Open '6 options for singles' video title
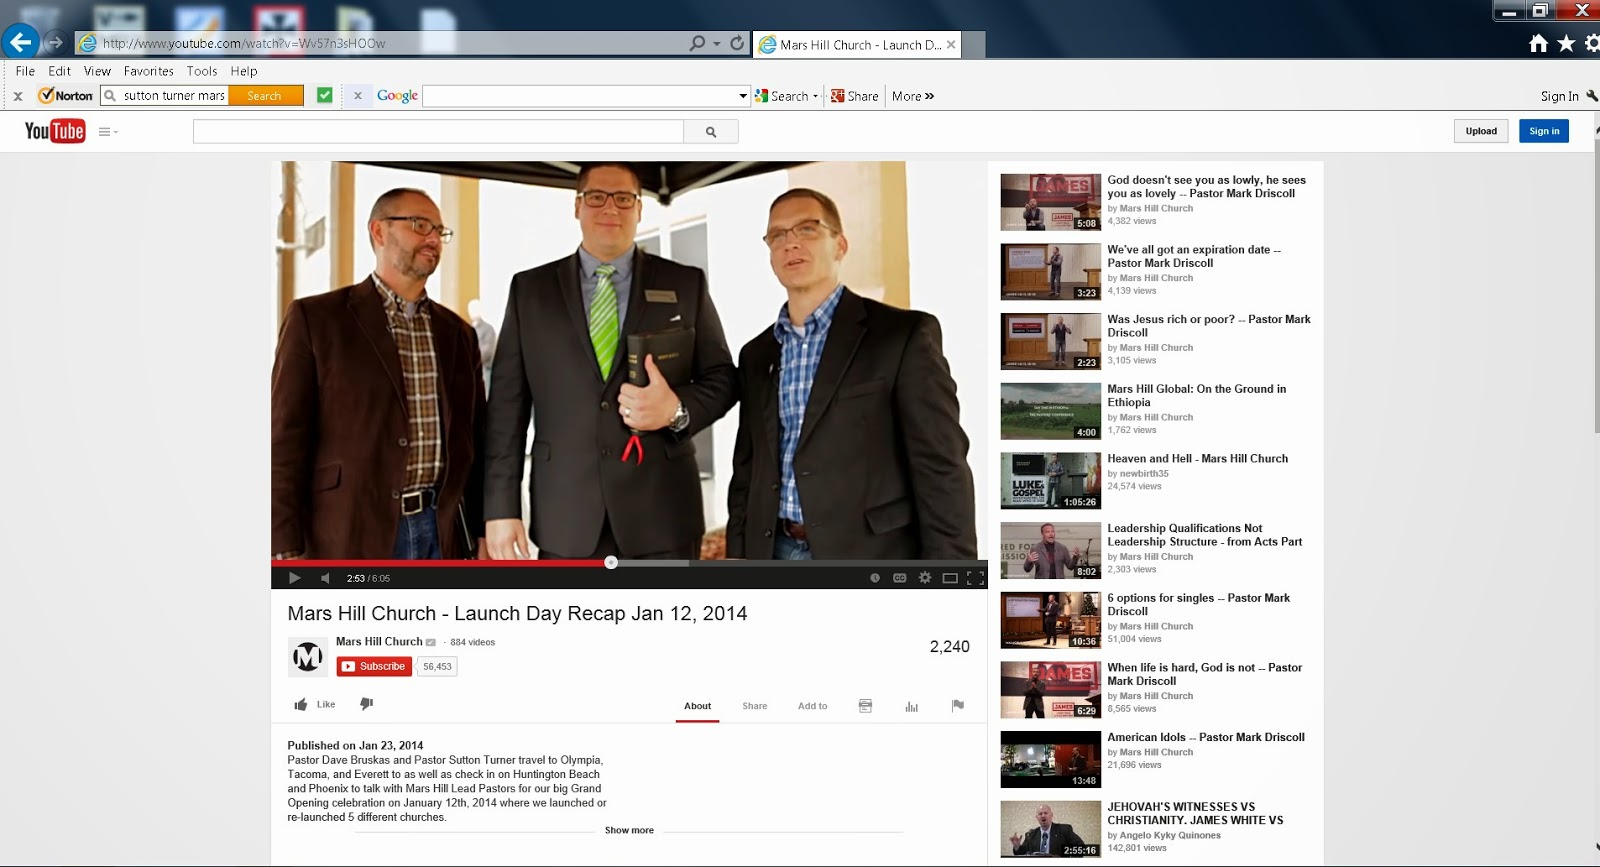The width and height of the screenshot is (1600, 867). pos(1198,604)
